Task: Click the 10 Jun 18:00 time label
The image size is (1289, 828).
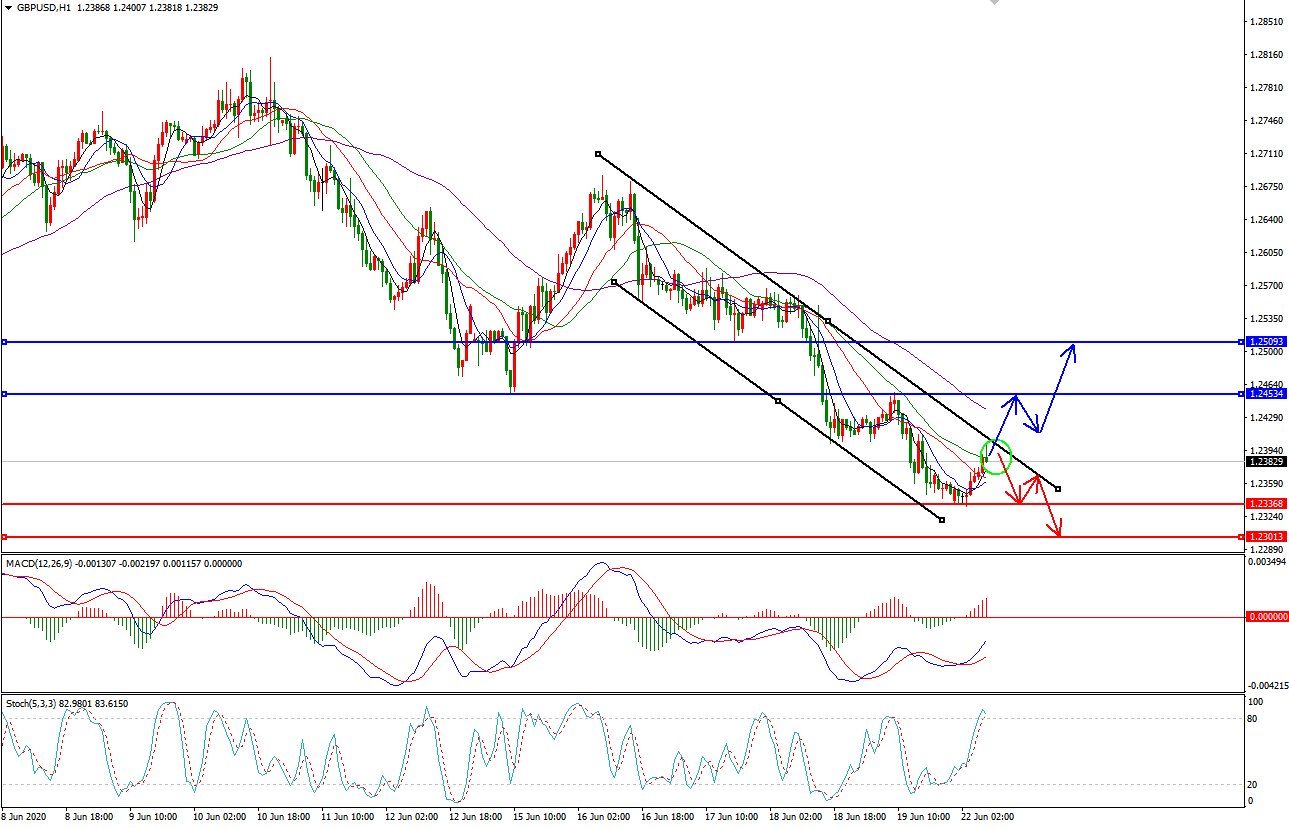Action: click(x=283, y=817)
